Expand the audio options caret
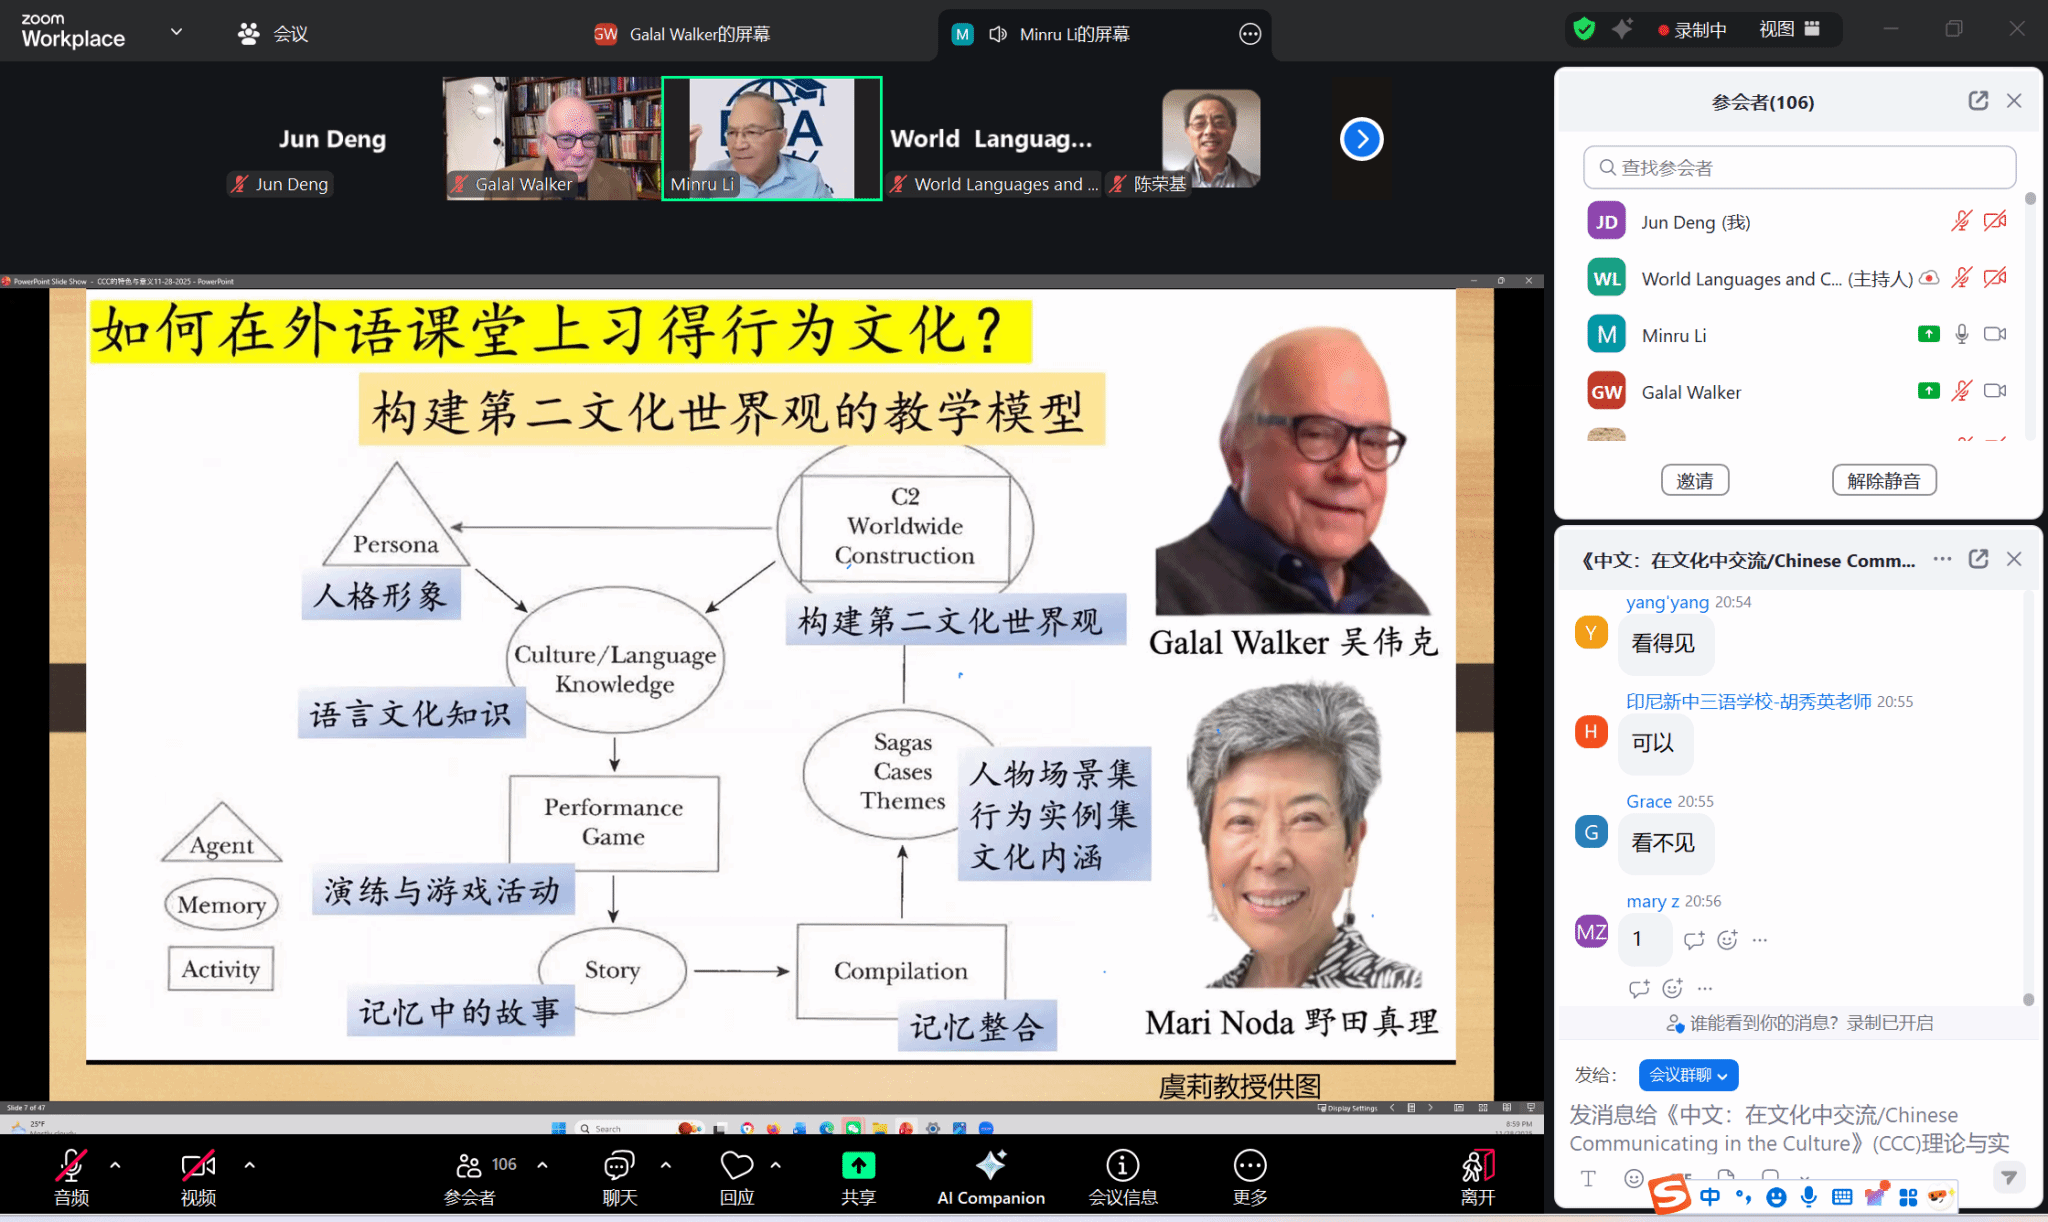 (x=115, y=1165)
